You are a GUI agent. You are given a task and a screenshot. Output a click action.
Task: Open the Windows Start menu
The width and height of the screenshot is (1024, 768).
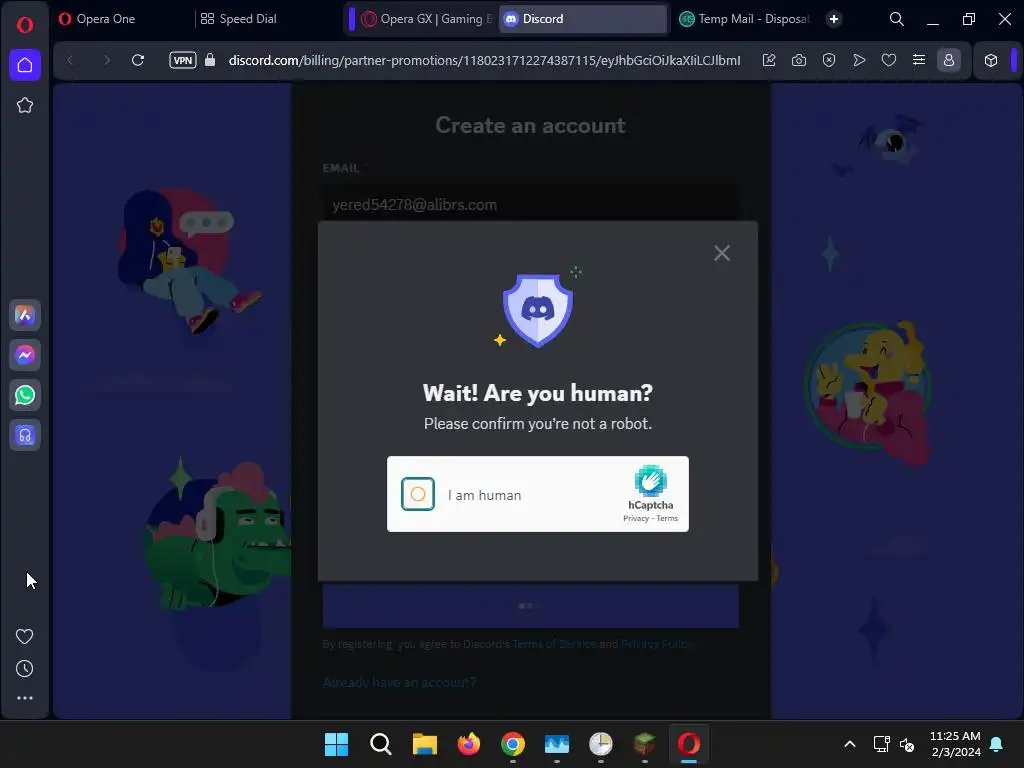point(336,744)
